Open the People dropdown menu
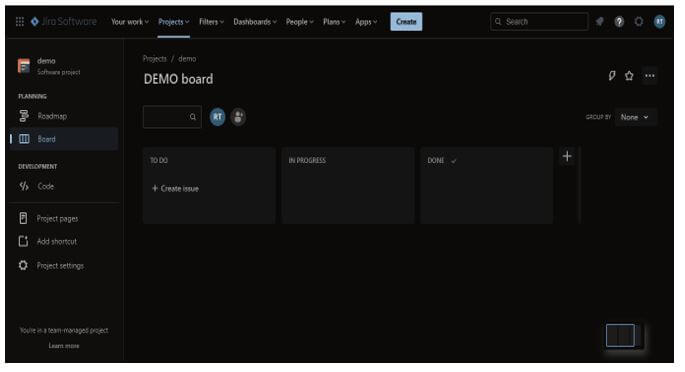Screen dimensions: 685x372 click(300, 22)
